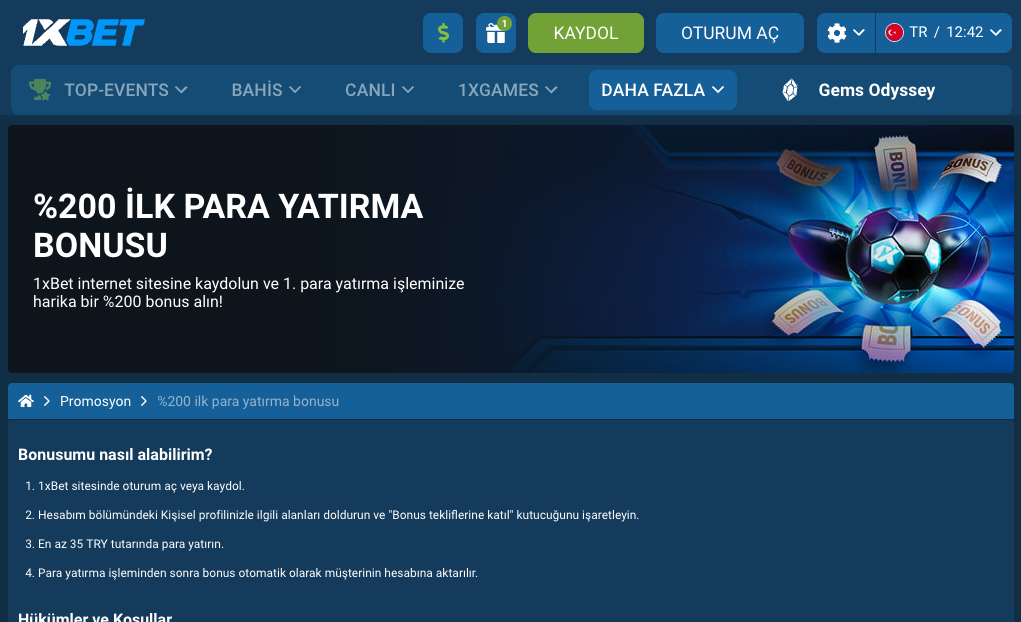Go to home via breadcrumb house icon
Image resolution: width=1021 pixels, height=622 pixels.
coord(26,401)
